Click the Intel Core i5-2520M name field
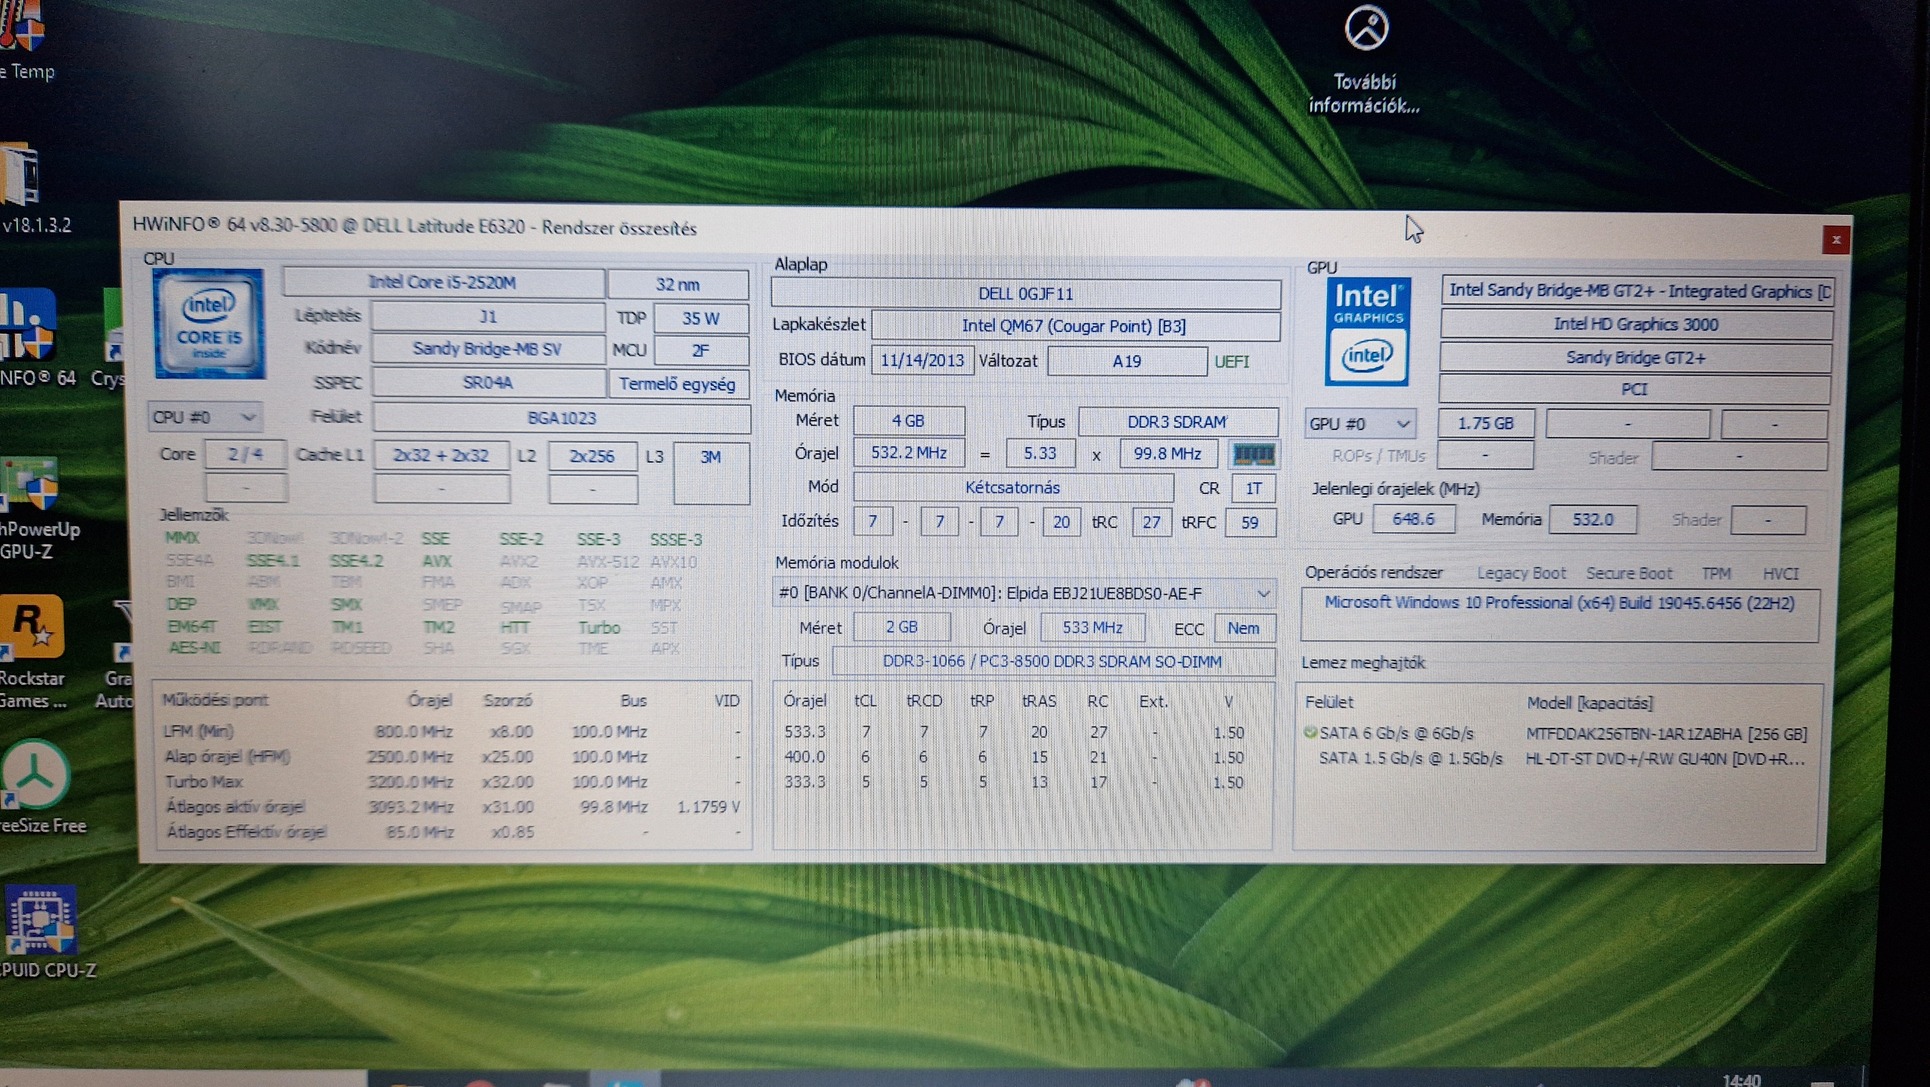 click(443, 283)
